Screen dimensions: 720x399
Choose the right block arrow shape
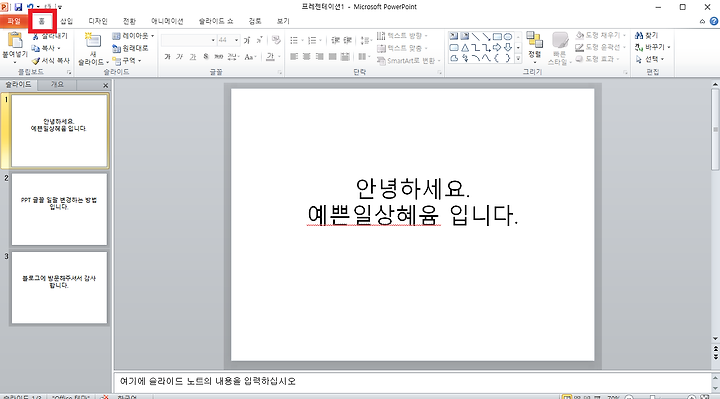tap(497, 47)
